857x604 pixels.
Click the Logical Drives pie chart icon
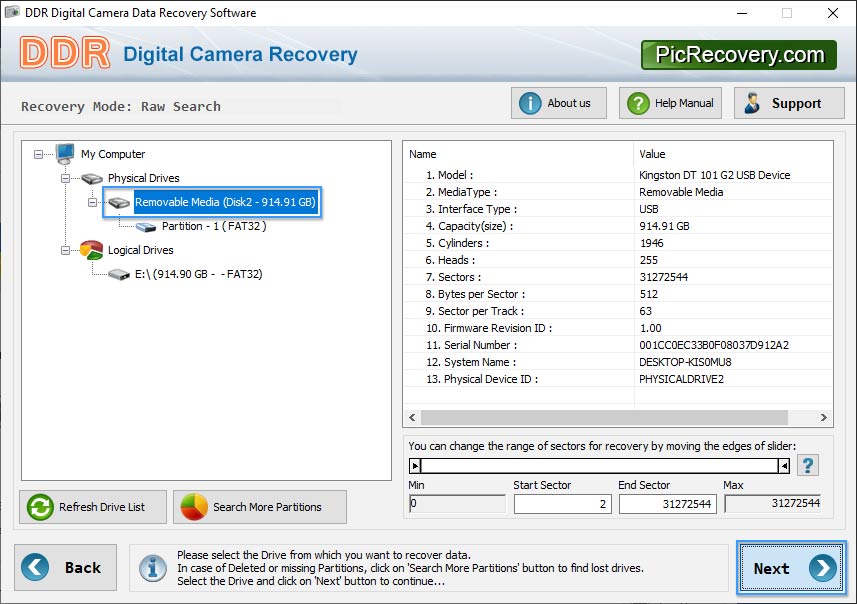click(91, 250)
